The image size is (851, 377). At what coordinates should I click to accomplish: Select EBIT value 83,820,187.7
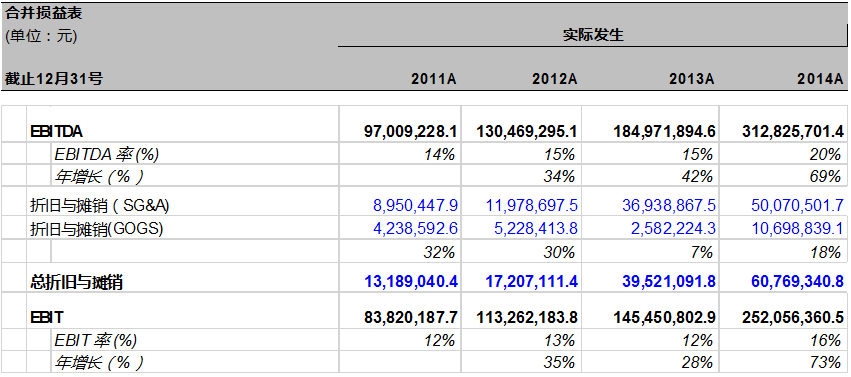pos(411,317)
